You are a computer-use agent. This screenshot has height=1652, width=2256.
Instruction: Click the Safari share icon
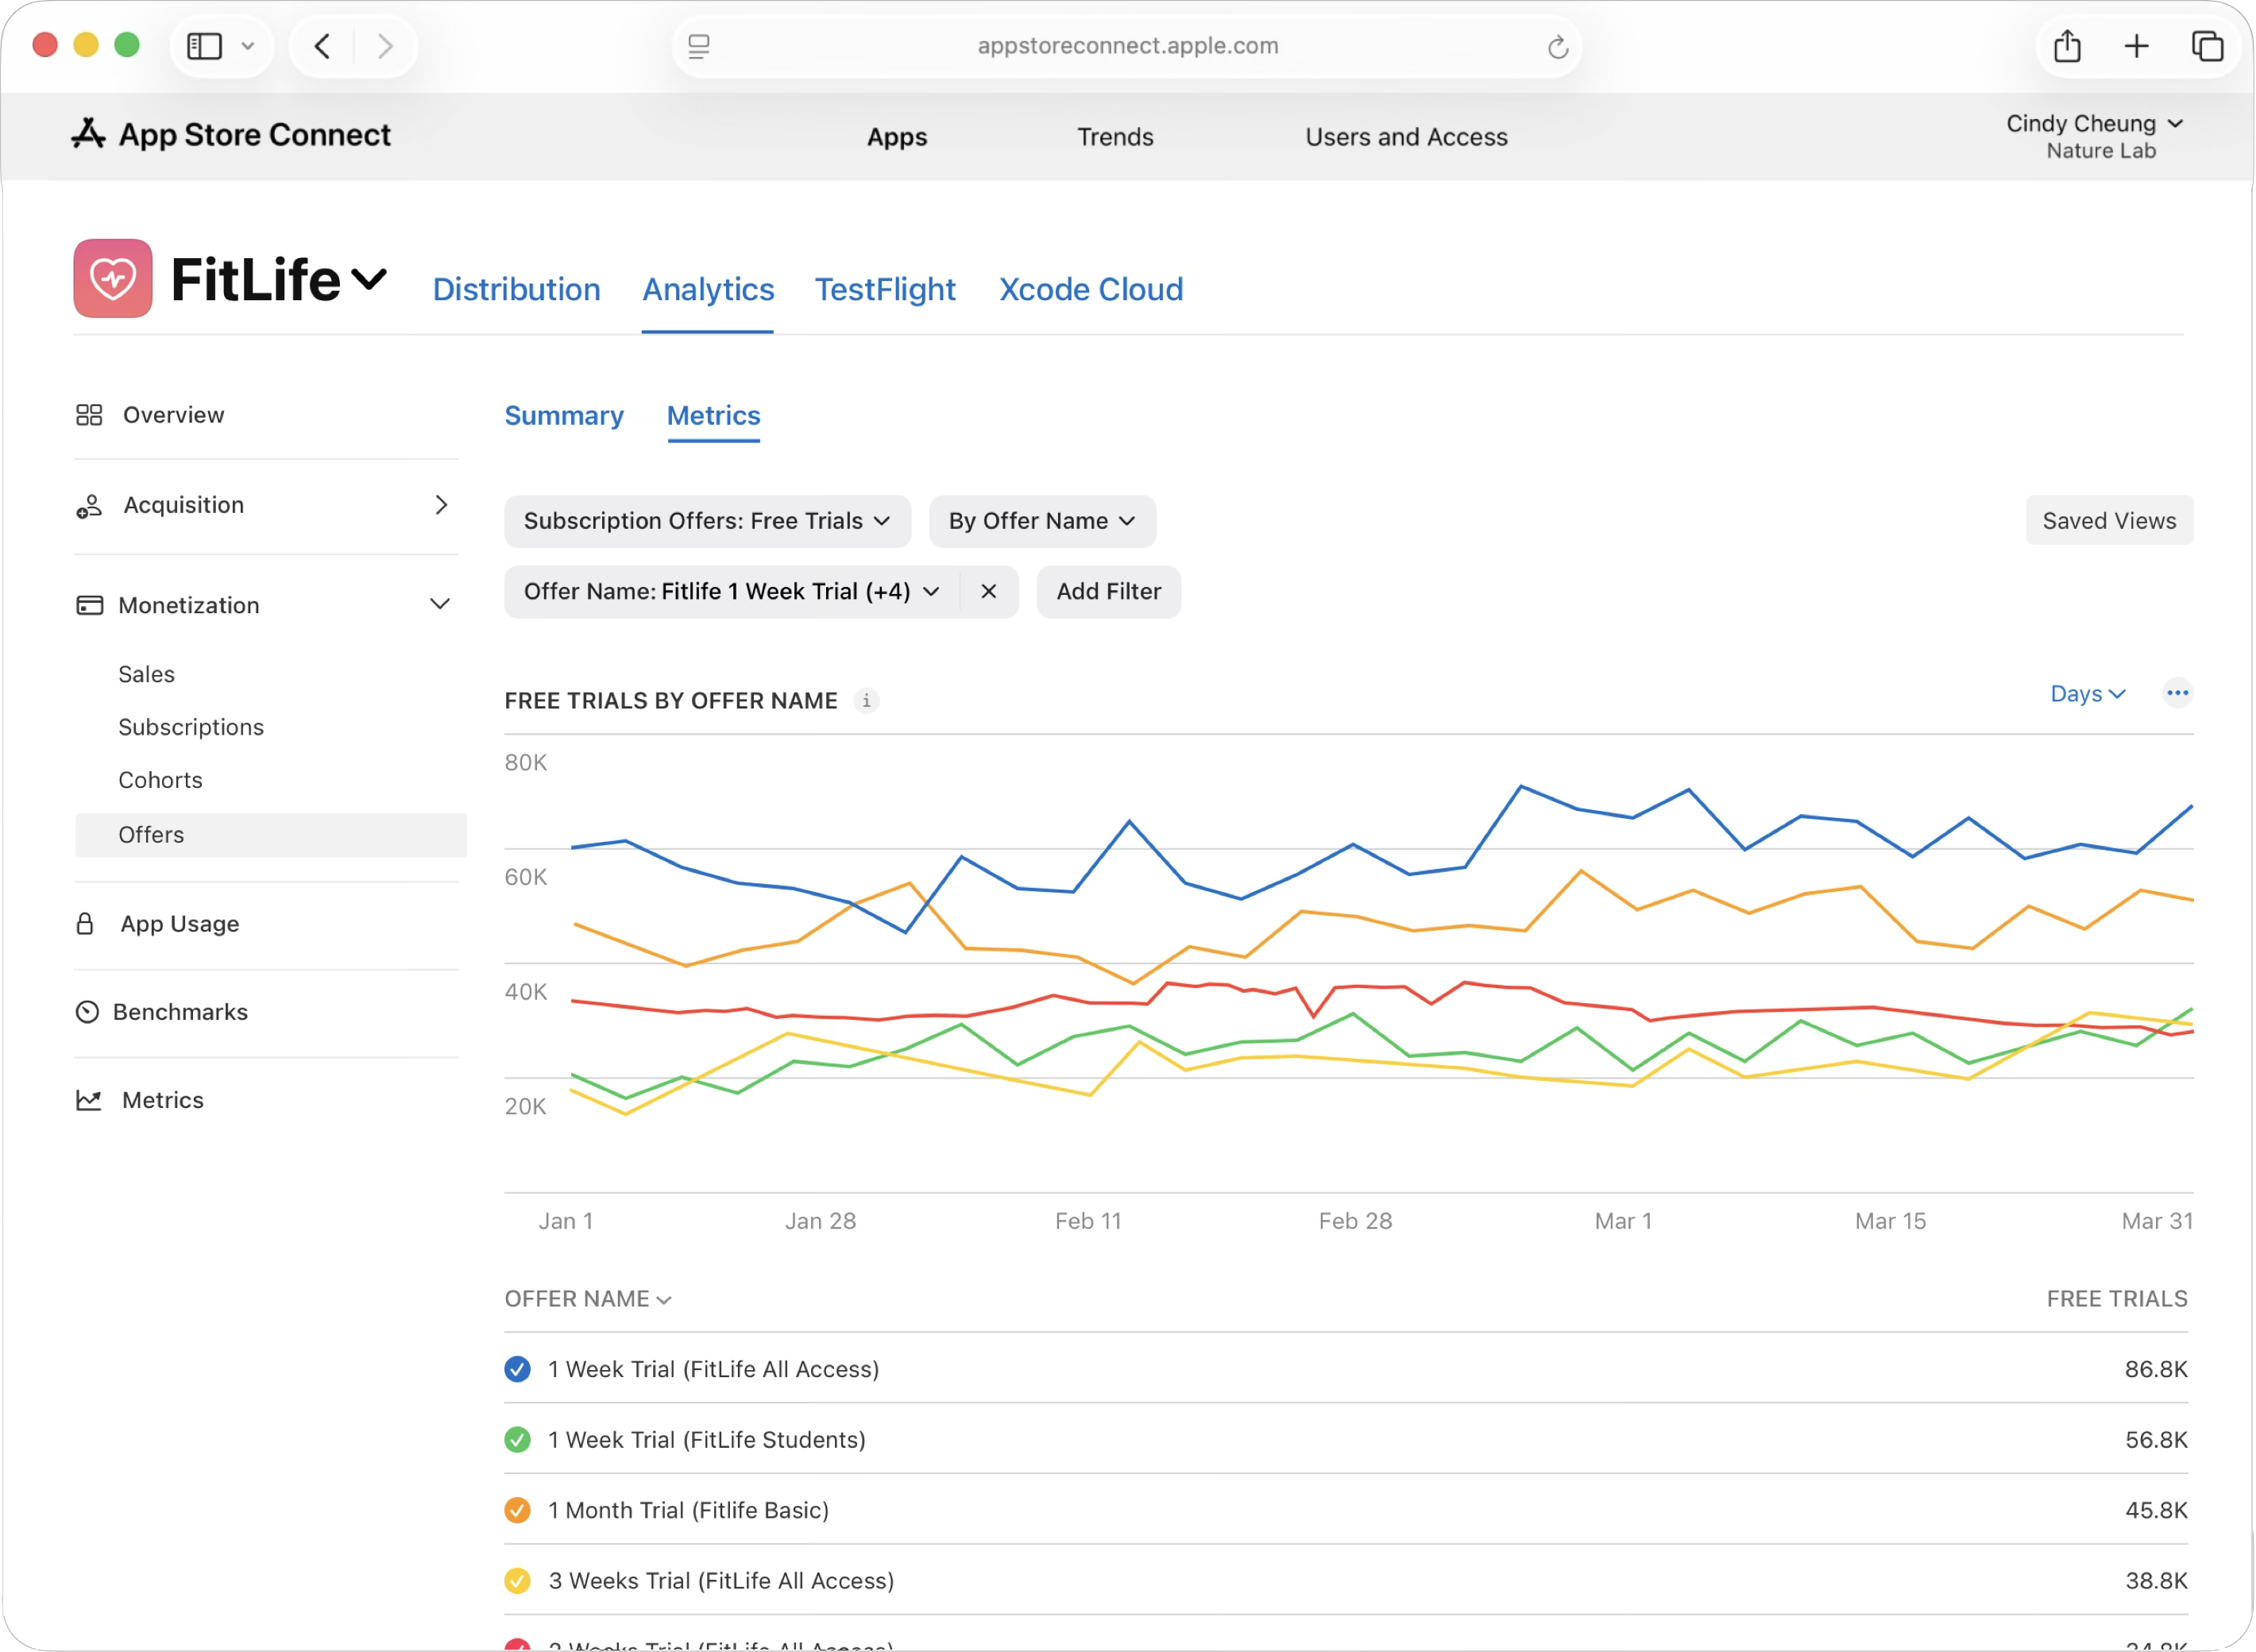coord(2067,46)
